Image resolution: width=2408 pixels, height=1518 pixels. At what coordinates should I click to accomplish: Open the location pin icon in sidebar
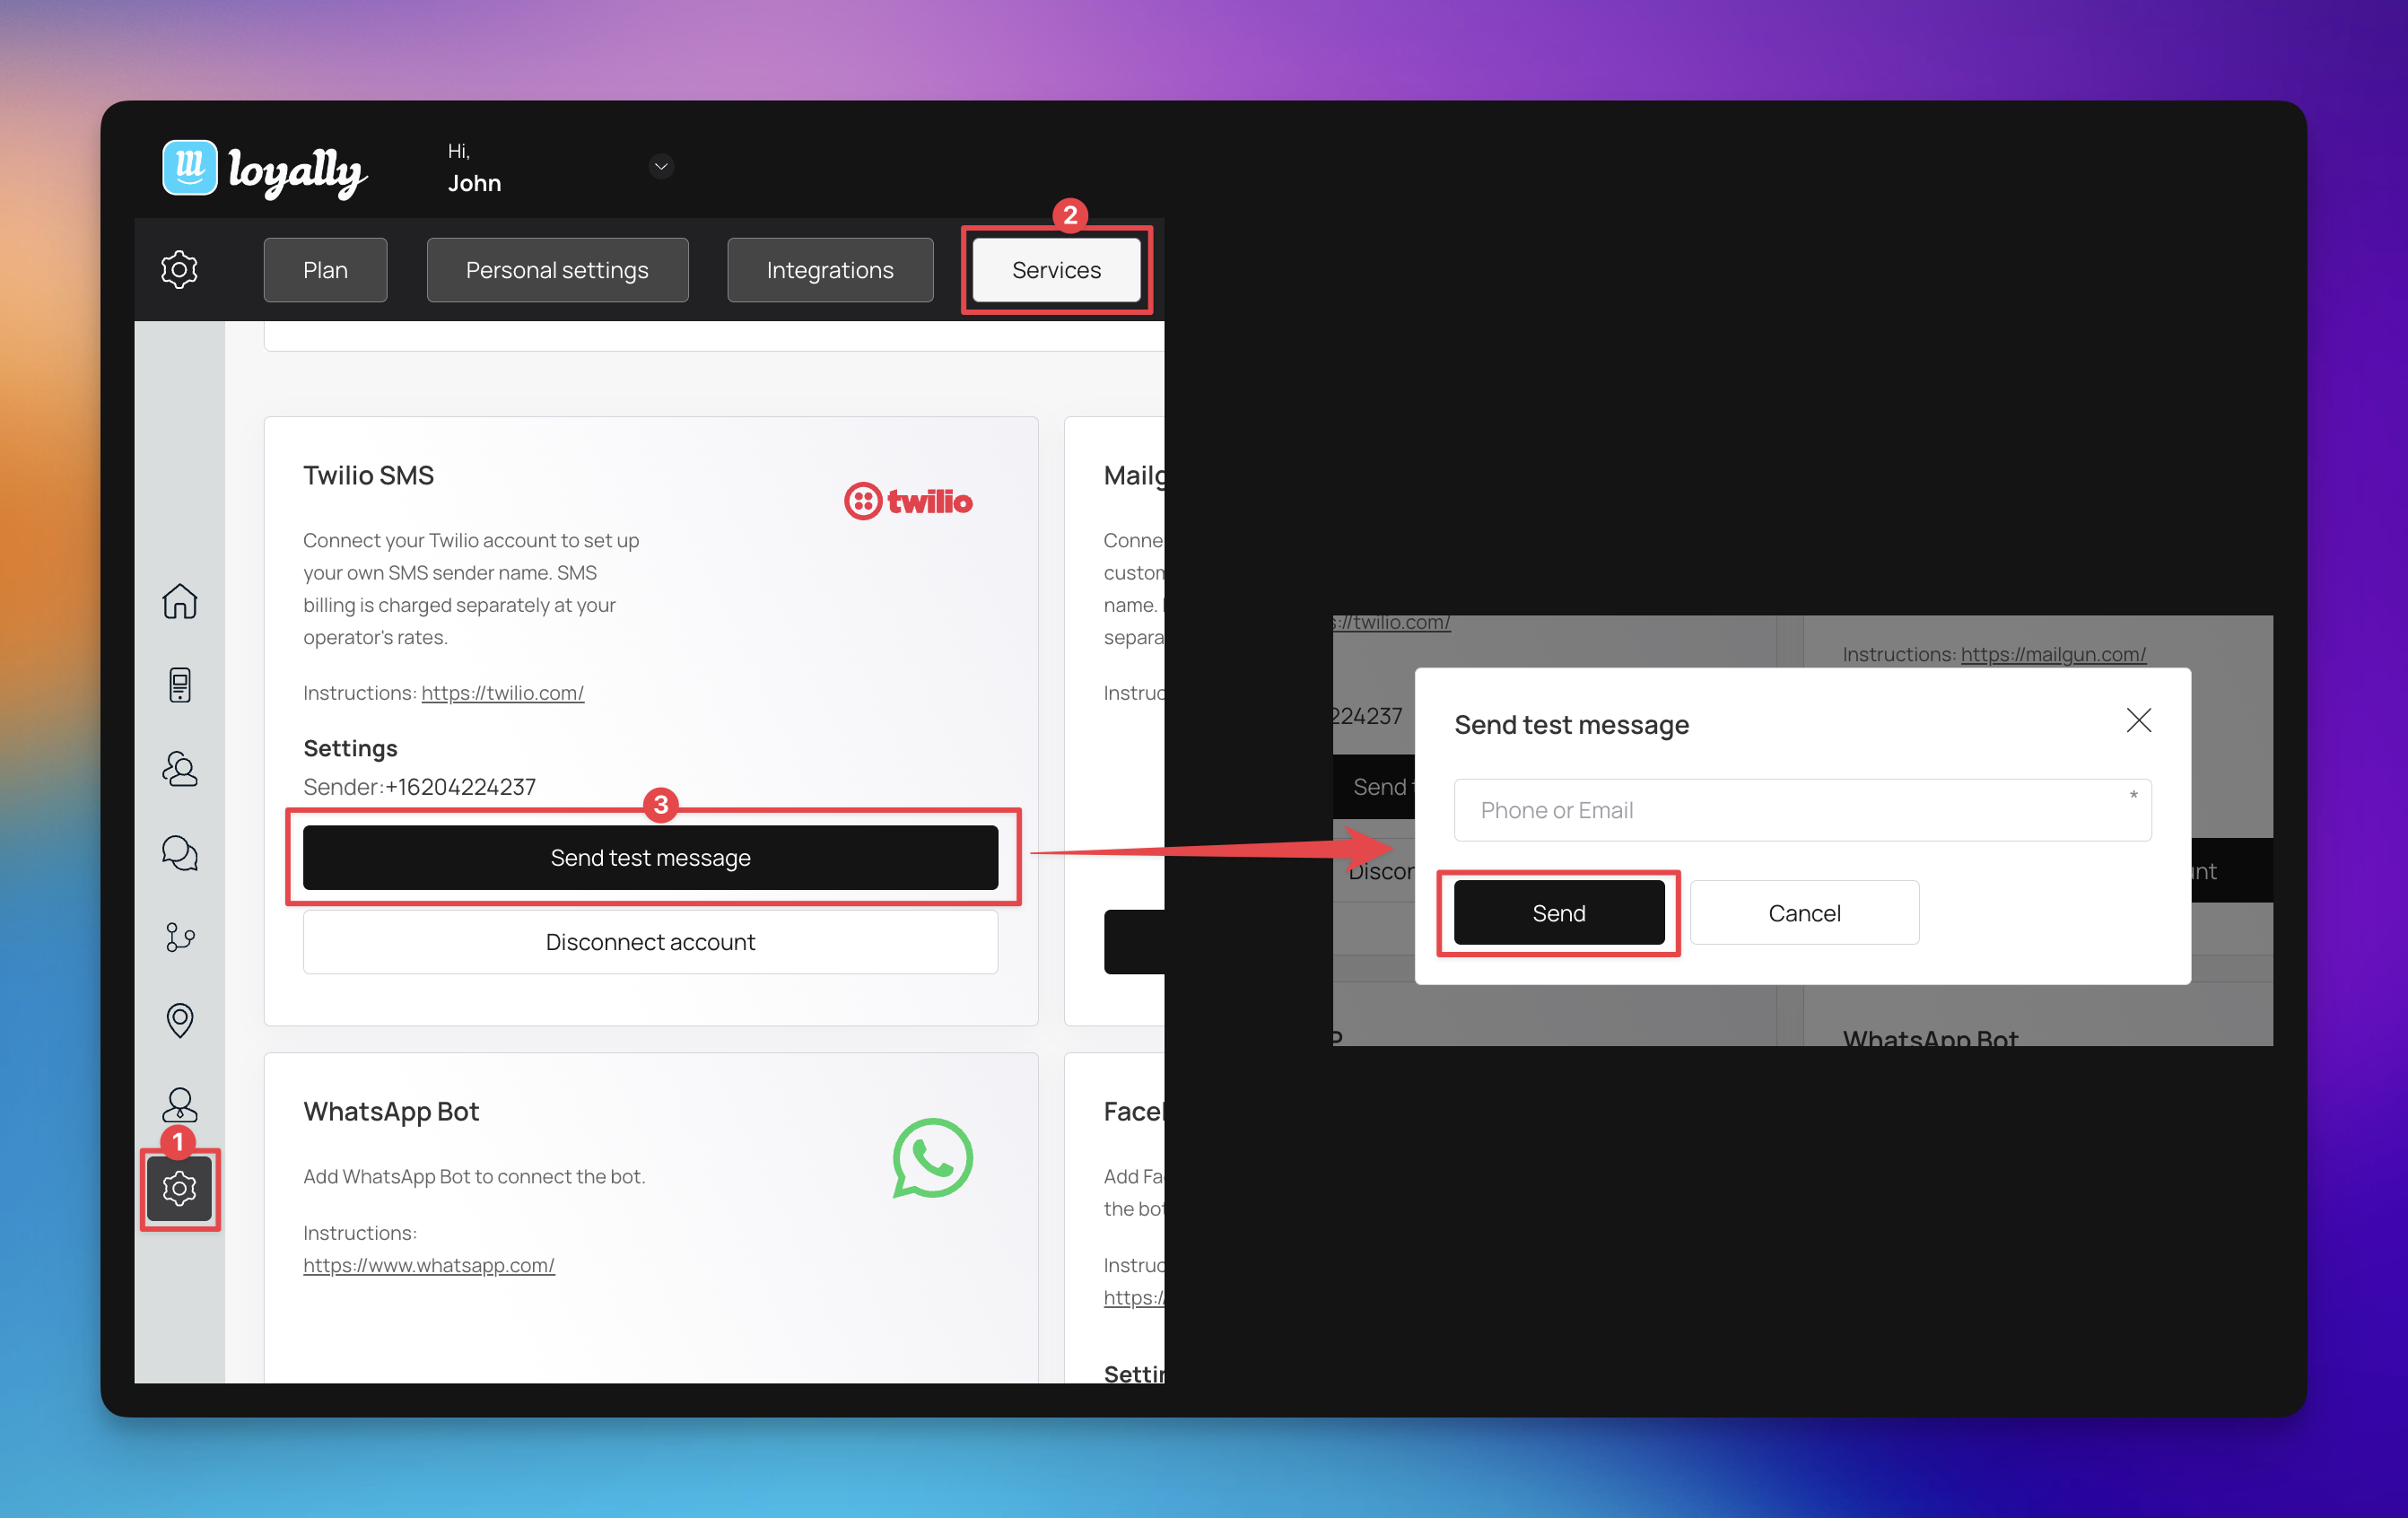click(180, 1020)
